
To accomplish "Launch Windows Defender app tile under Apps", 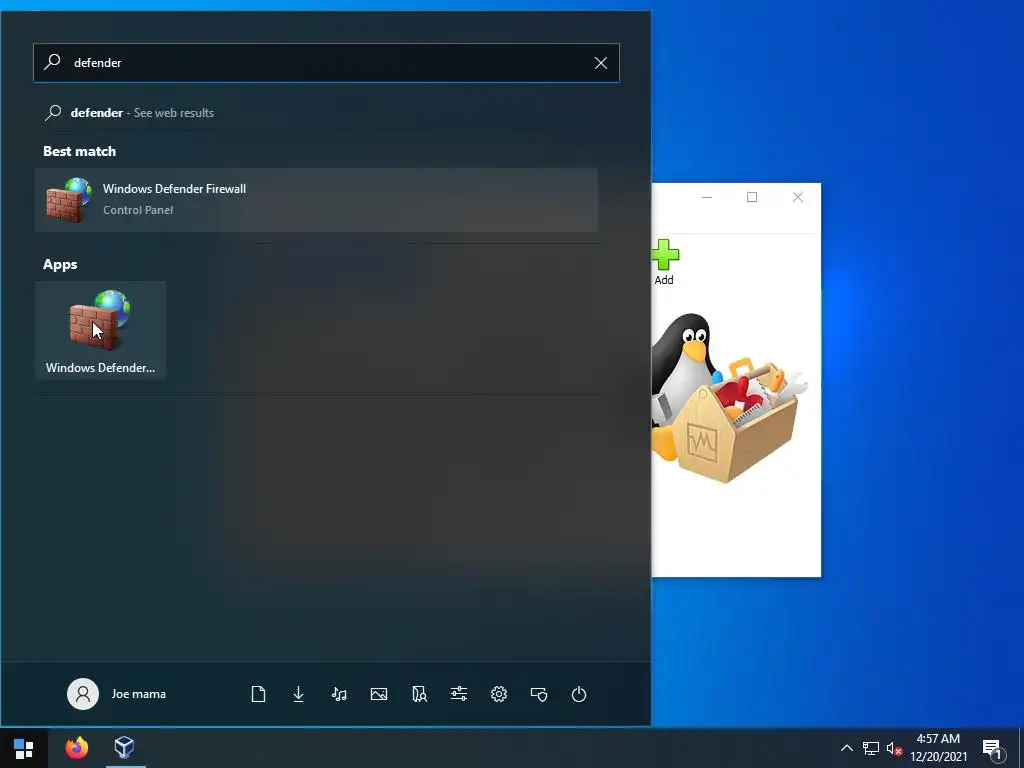I will coord(100,331).
